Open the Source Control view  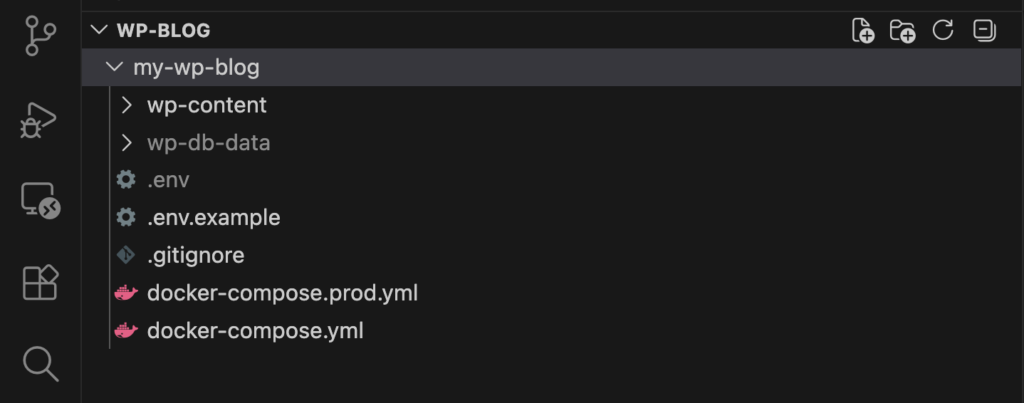click(40, 38)
